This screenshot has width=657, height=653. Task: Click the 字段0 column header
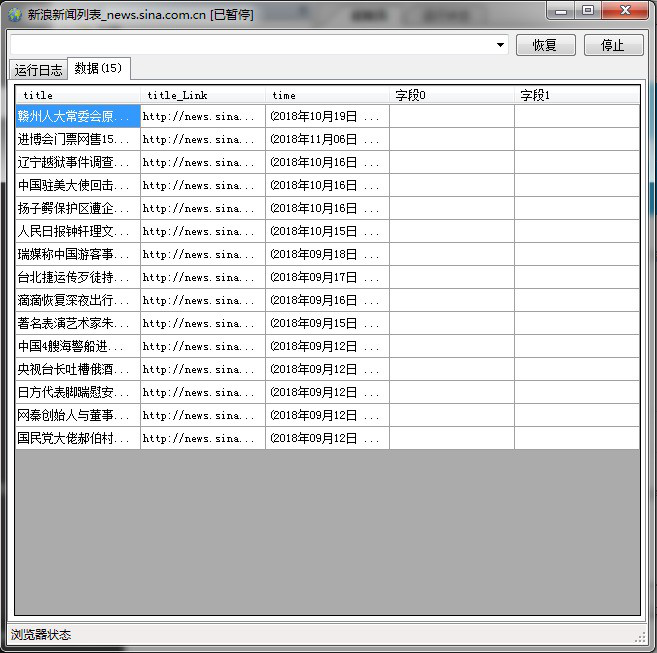452,95
